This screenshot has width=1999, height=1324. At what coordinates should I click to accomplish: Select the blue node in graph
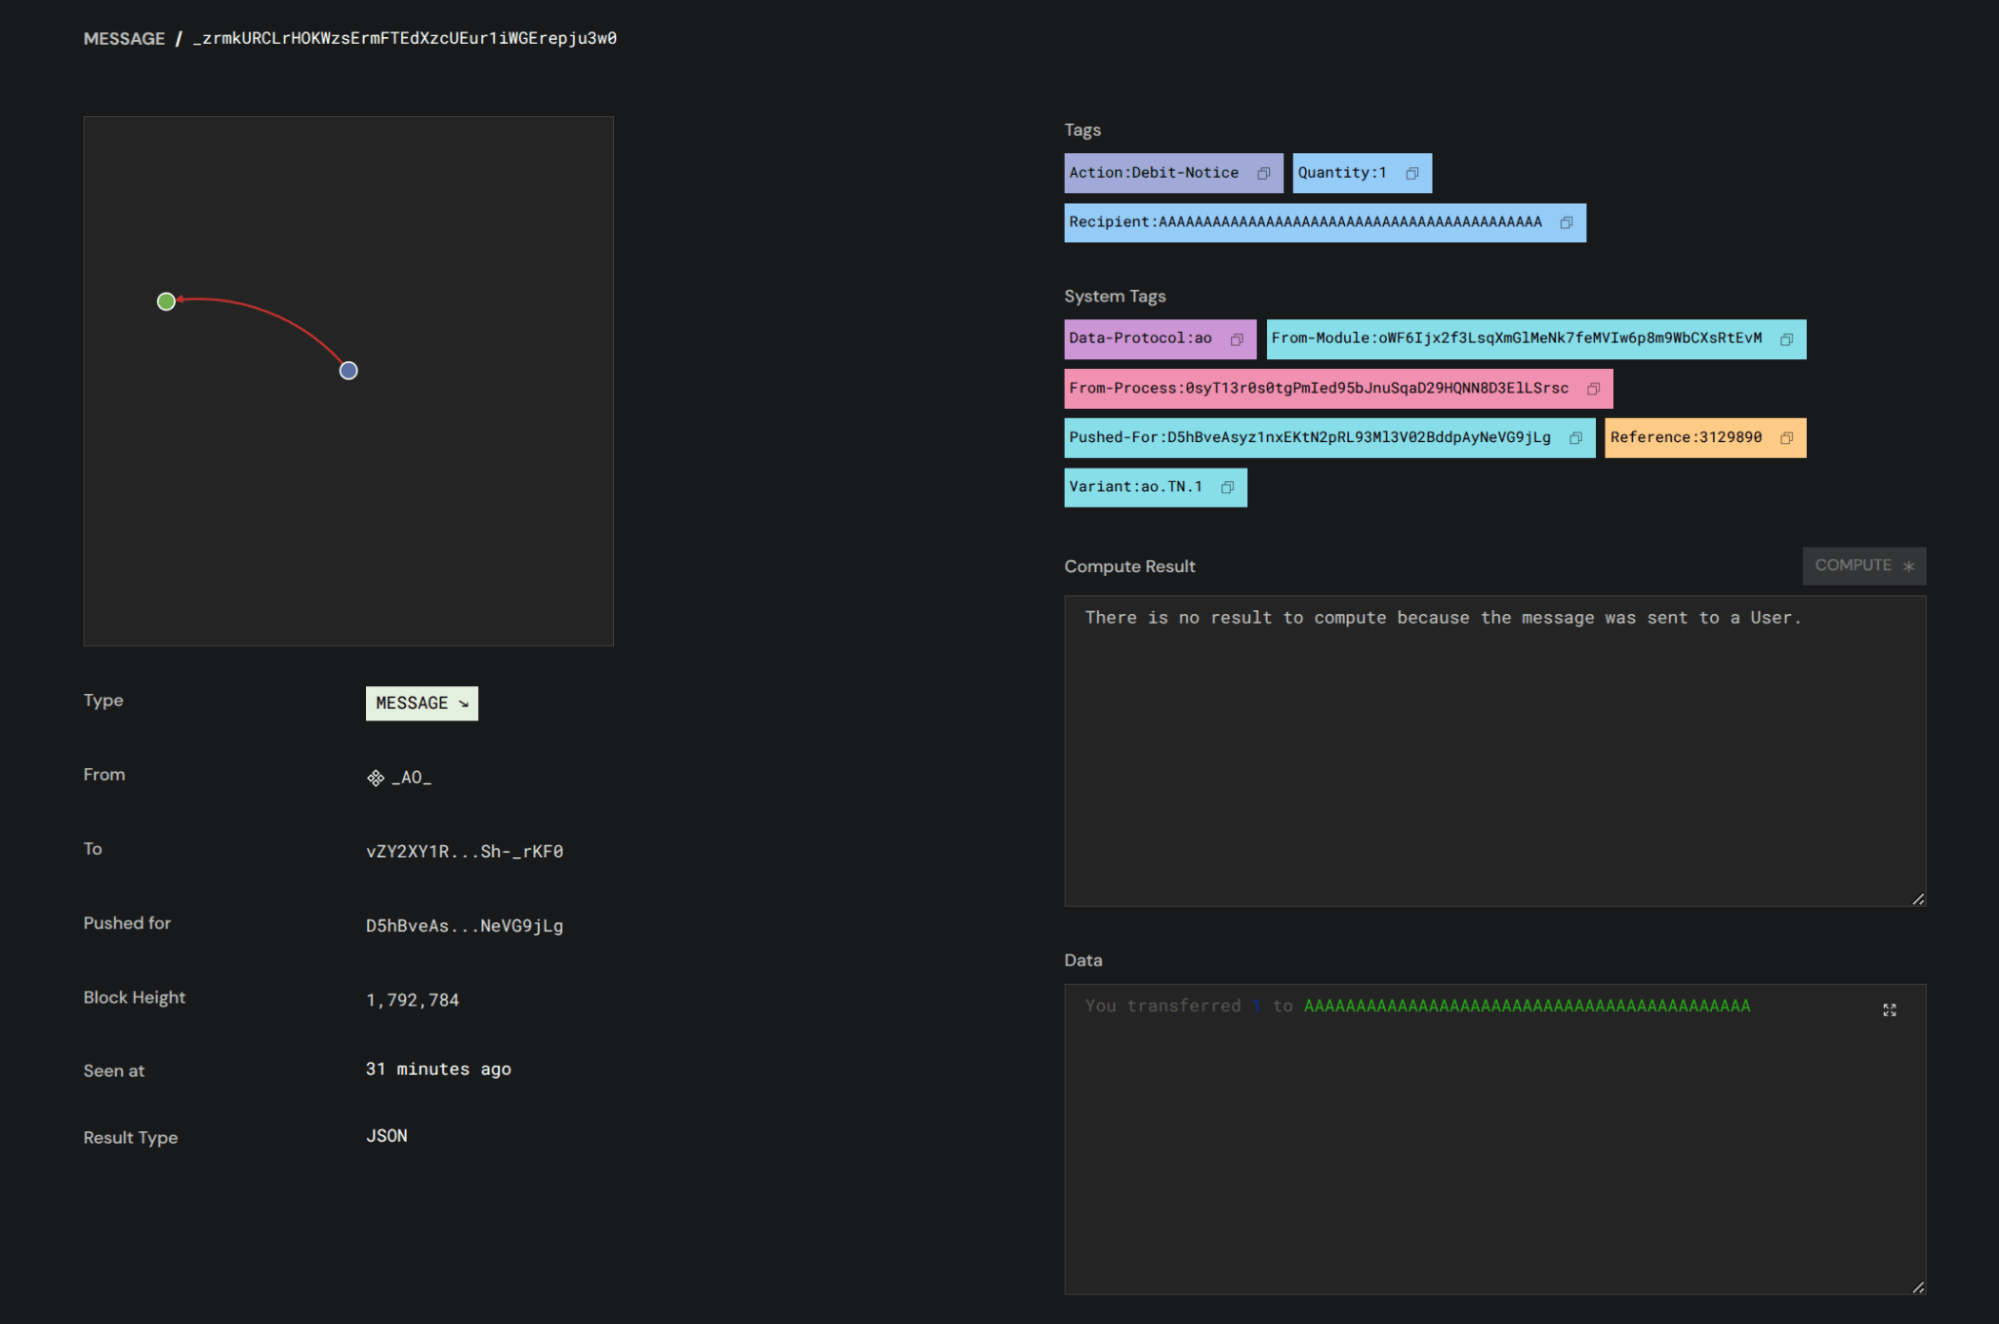pos(348,370)
